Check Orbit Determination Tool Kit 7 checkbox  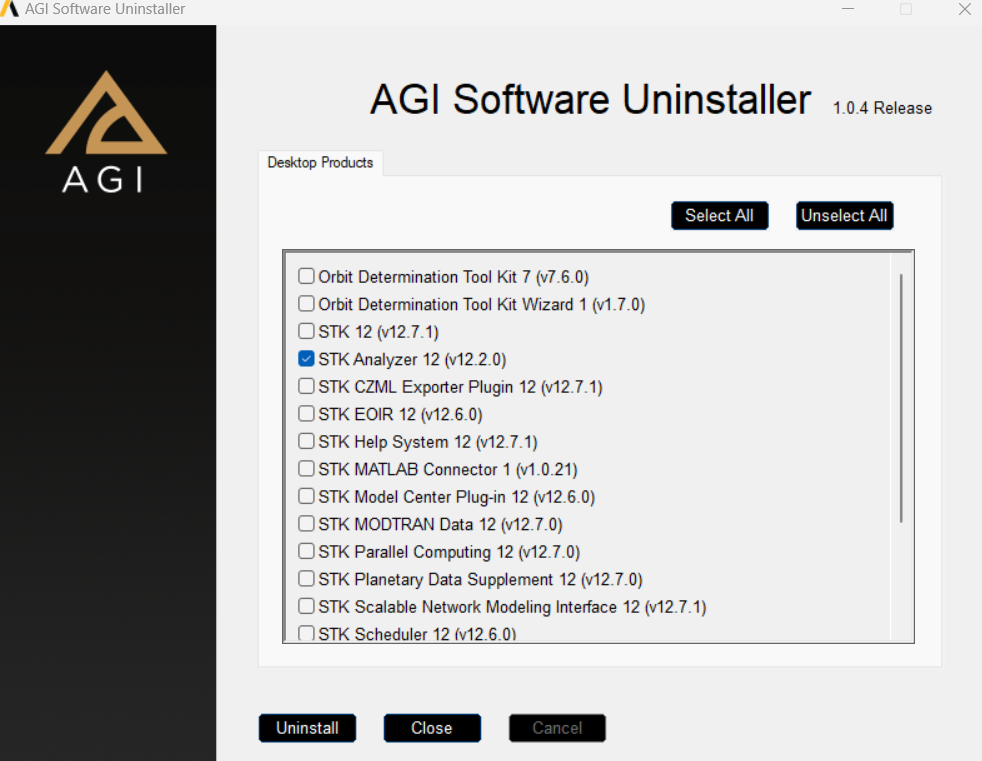pos(306,276)
